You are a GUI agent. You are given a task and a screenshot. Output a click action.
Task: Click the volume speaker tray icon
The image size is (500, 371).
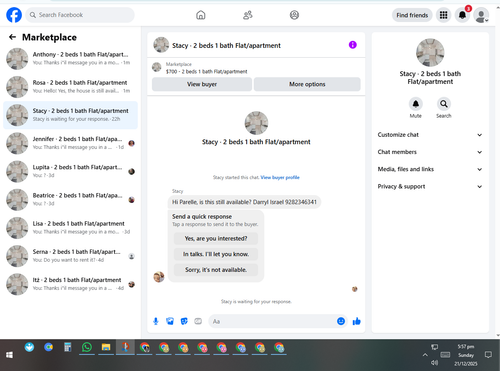coord(434,362)
